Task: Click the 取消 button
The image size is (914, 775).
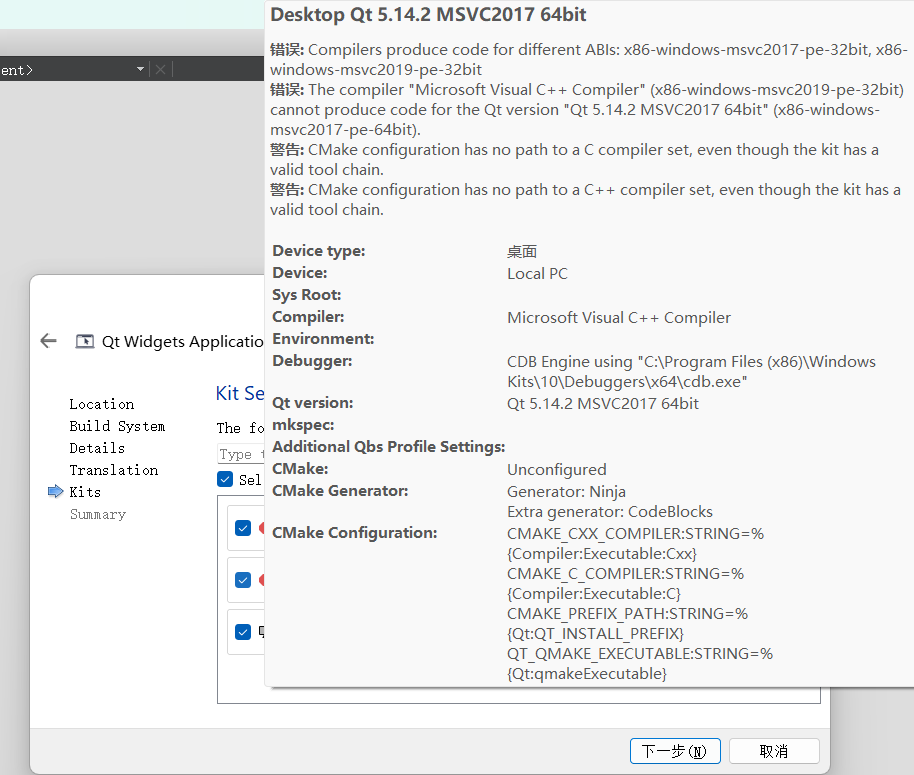Action: point(774,751)
